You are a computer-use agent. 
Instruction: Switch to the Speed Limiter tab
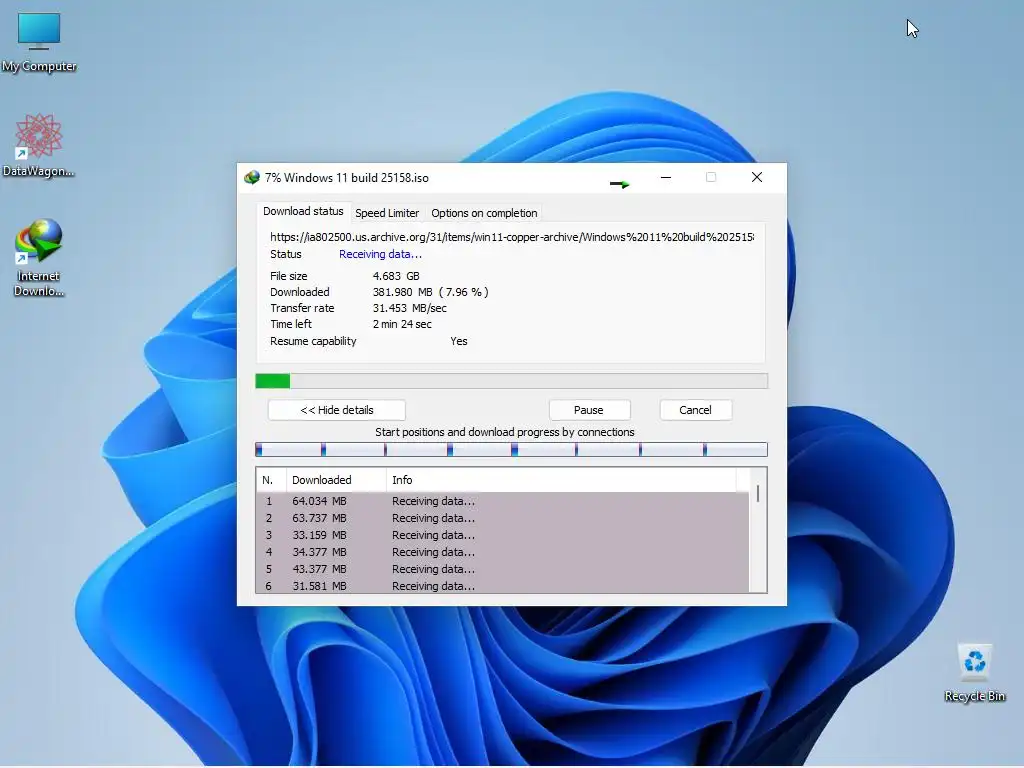(387, 213)
